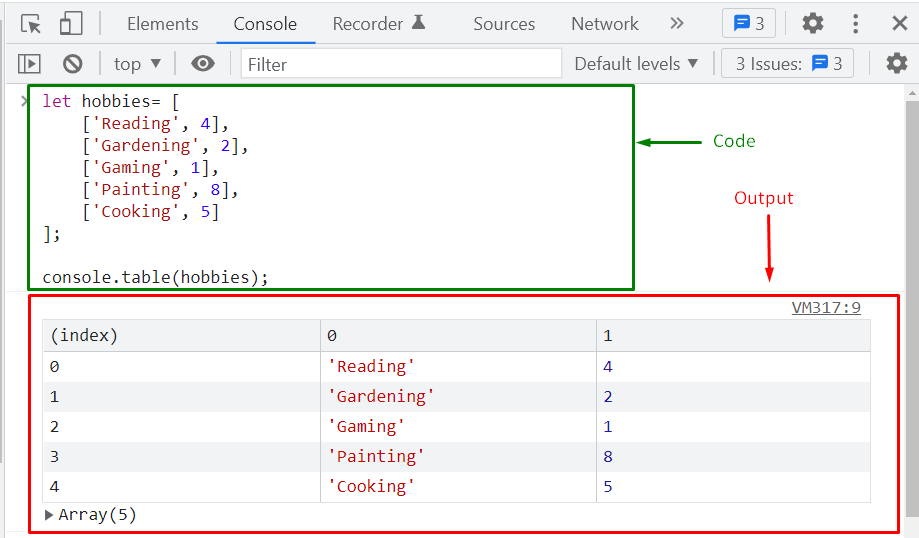Screen dimensions: 919x538
Task: Activate the inspect element picker icon
Action: tap(30, 24)
